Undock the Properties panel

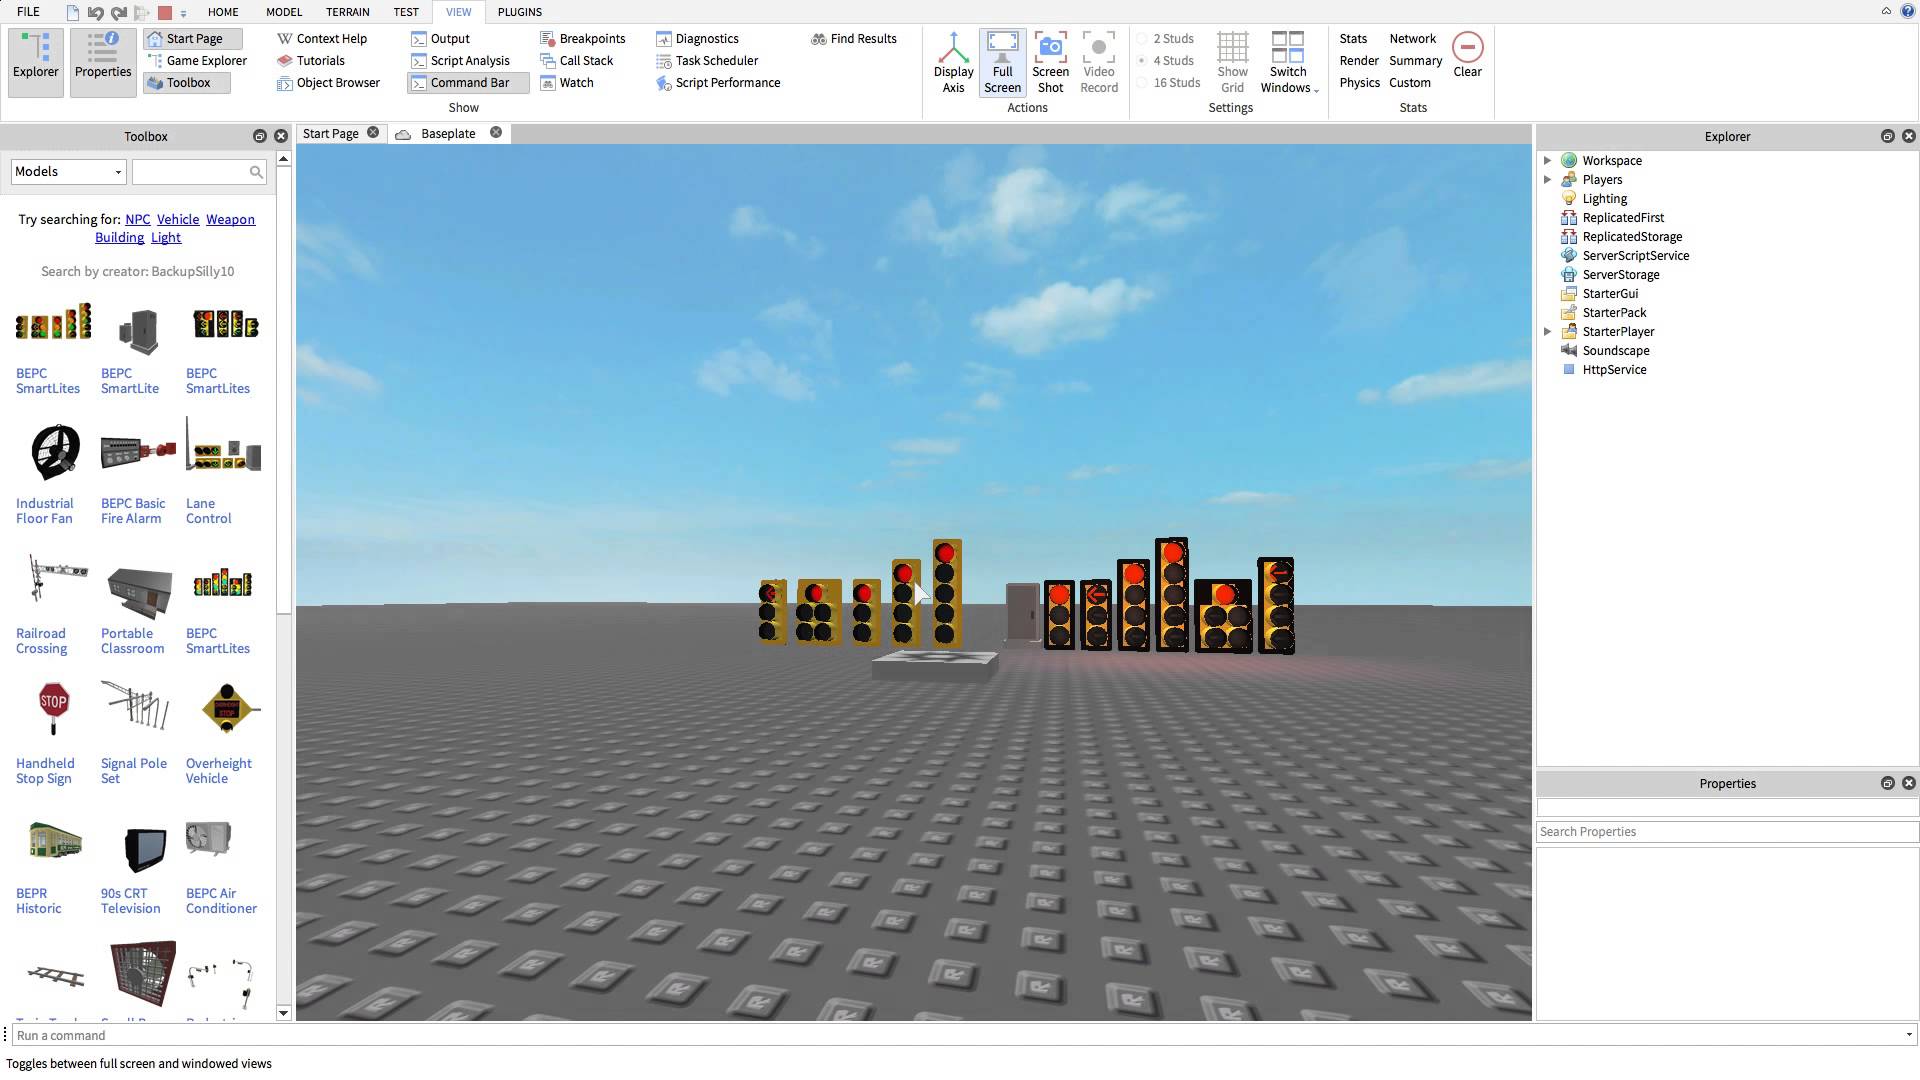coord(1887,783)
